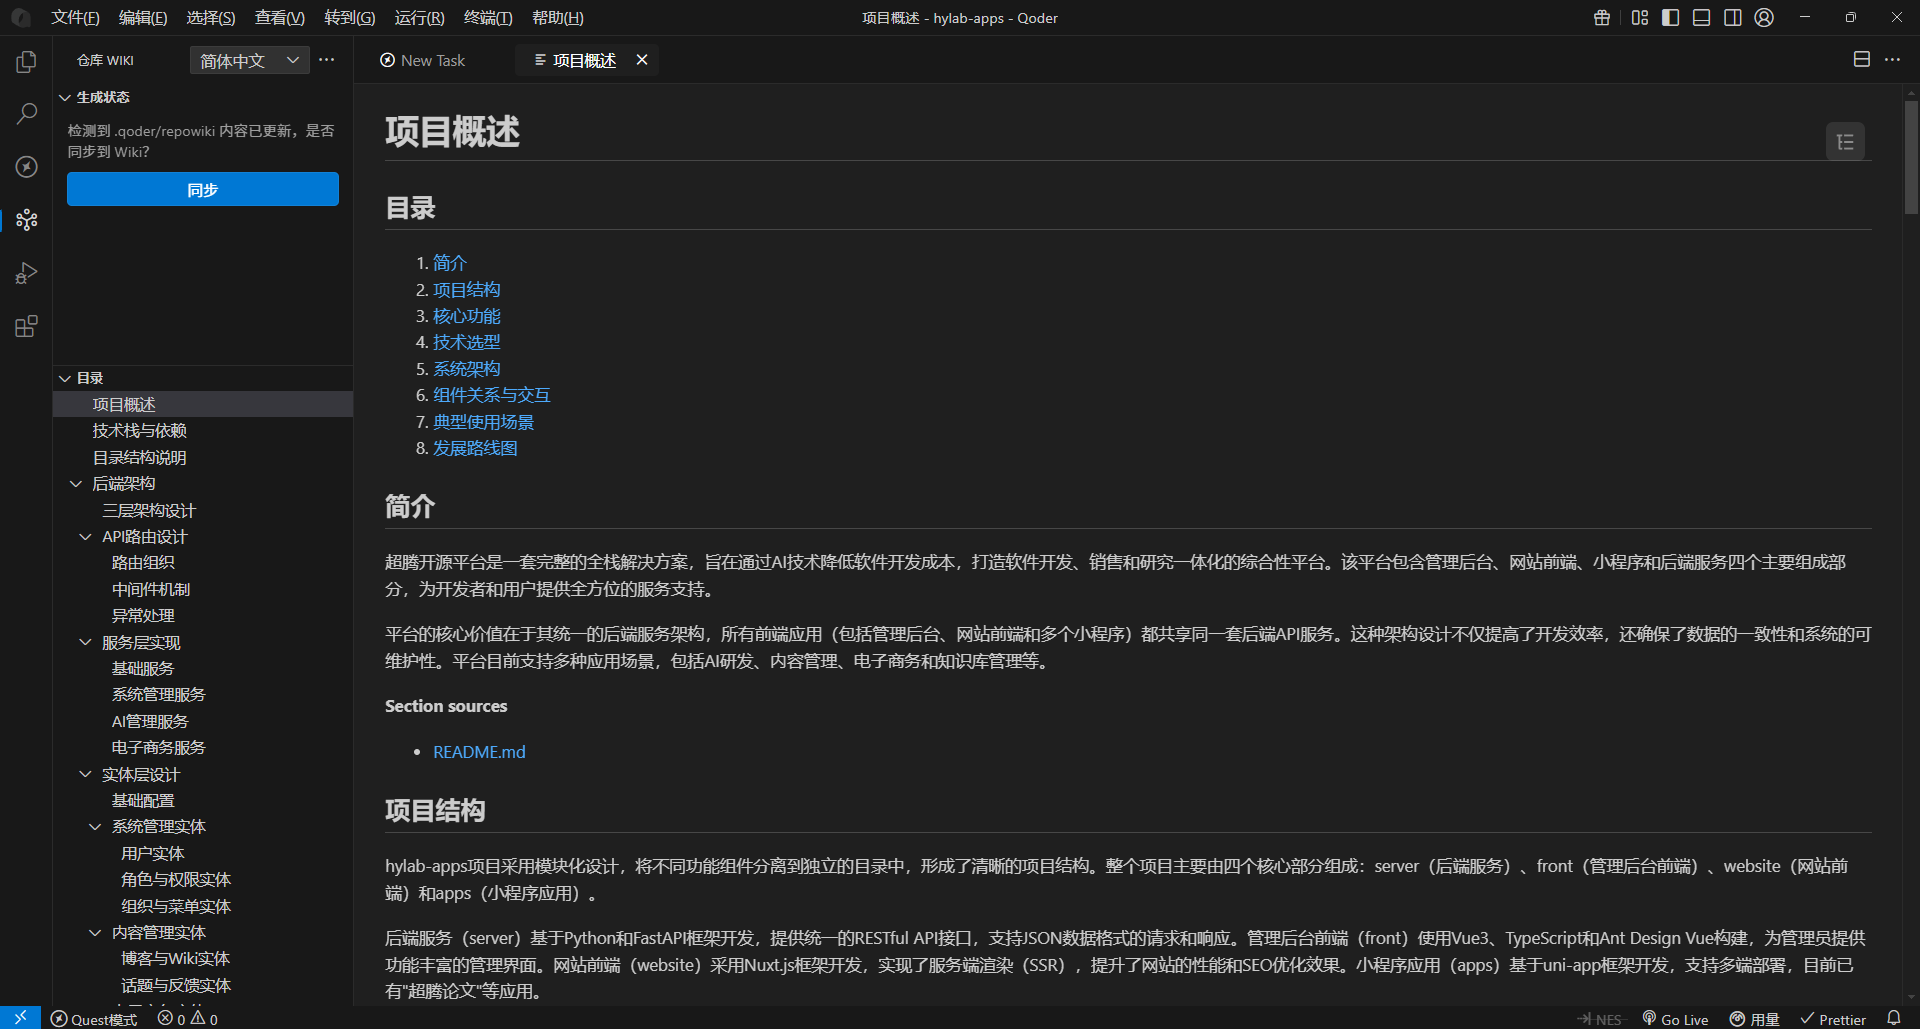Collapse the 后端架构 tree item
The image size is (1920, 1029).
[77, 483]
